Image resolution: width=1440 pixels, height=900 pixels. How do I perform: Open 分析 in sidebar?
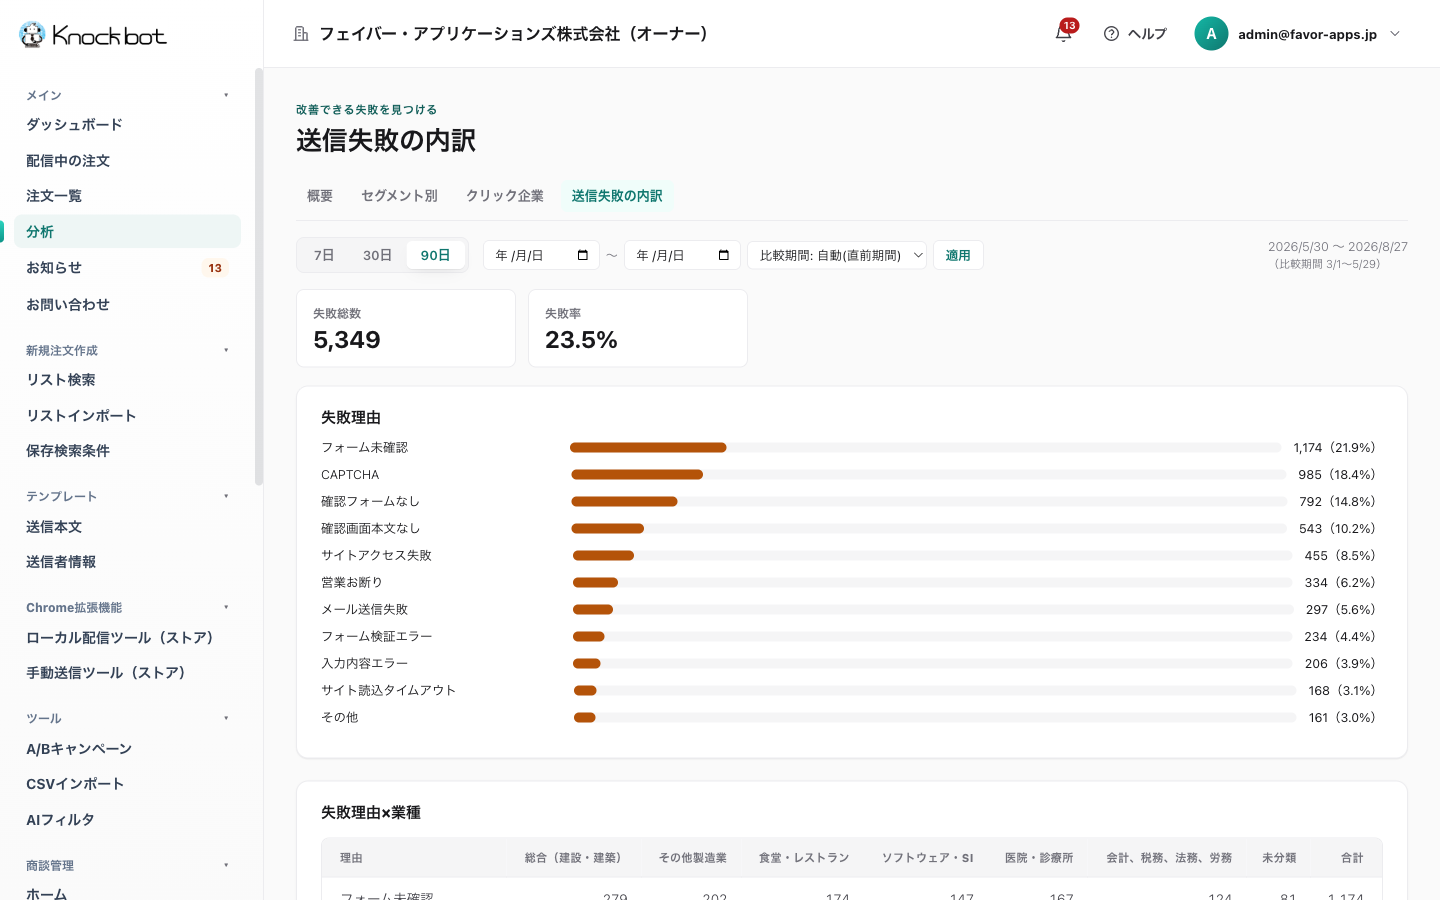click(127, 231)
